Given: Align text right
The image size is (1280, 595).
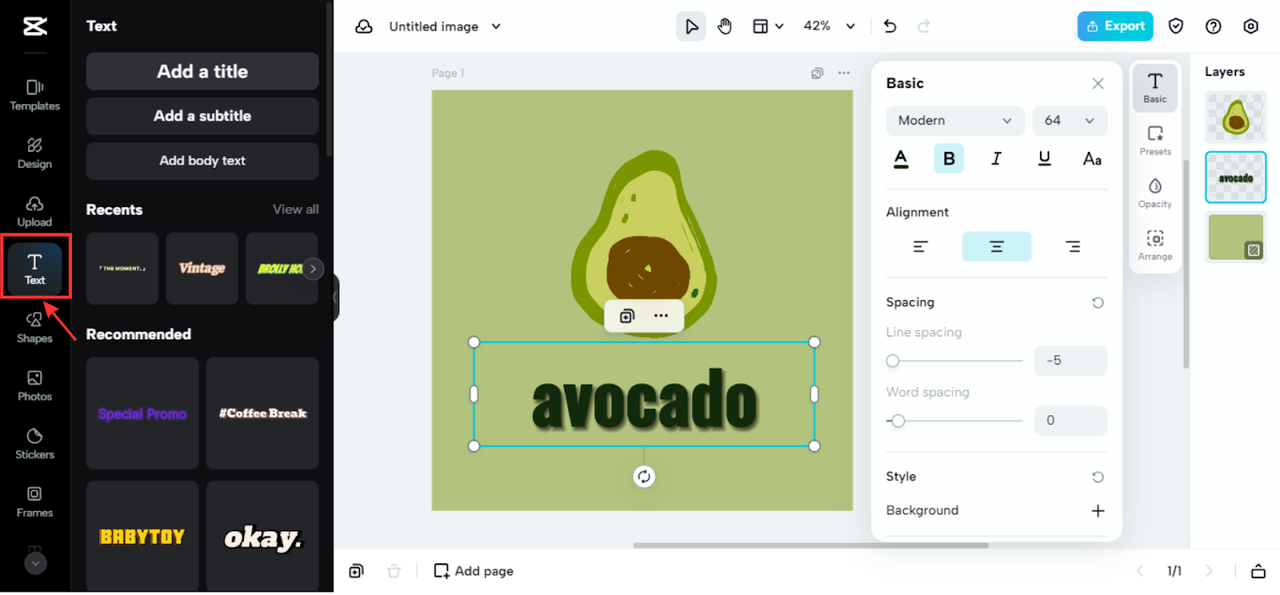Looking at the screenshot, I should [1073, 247].
